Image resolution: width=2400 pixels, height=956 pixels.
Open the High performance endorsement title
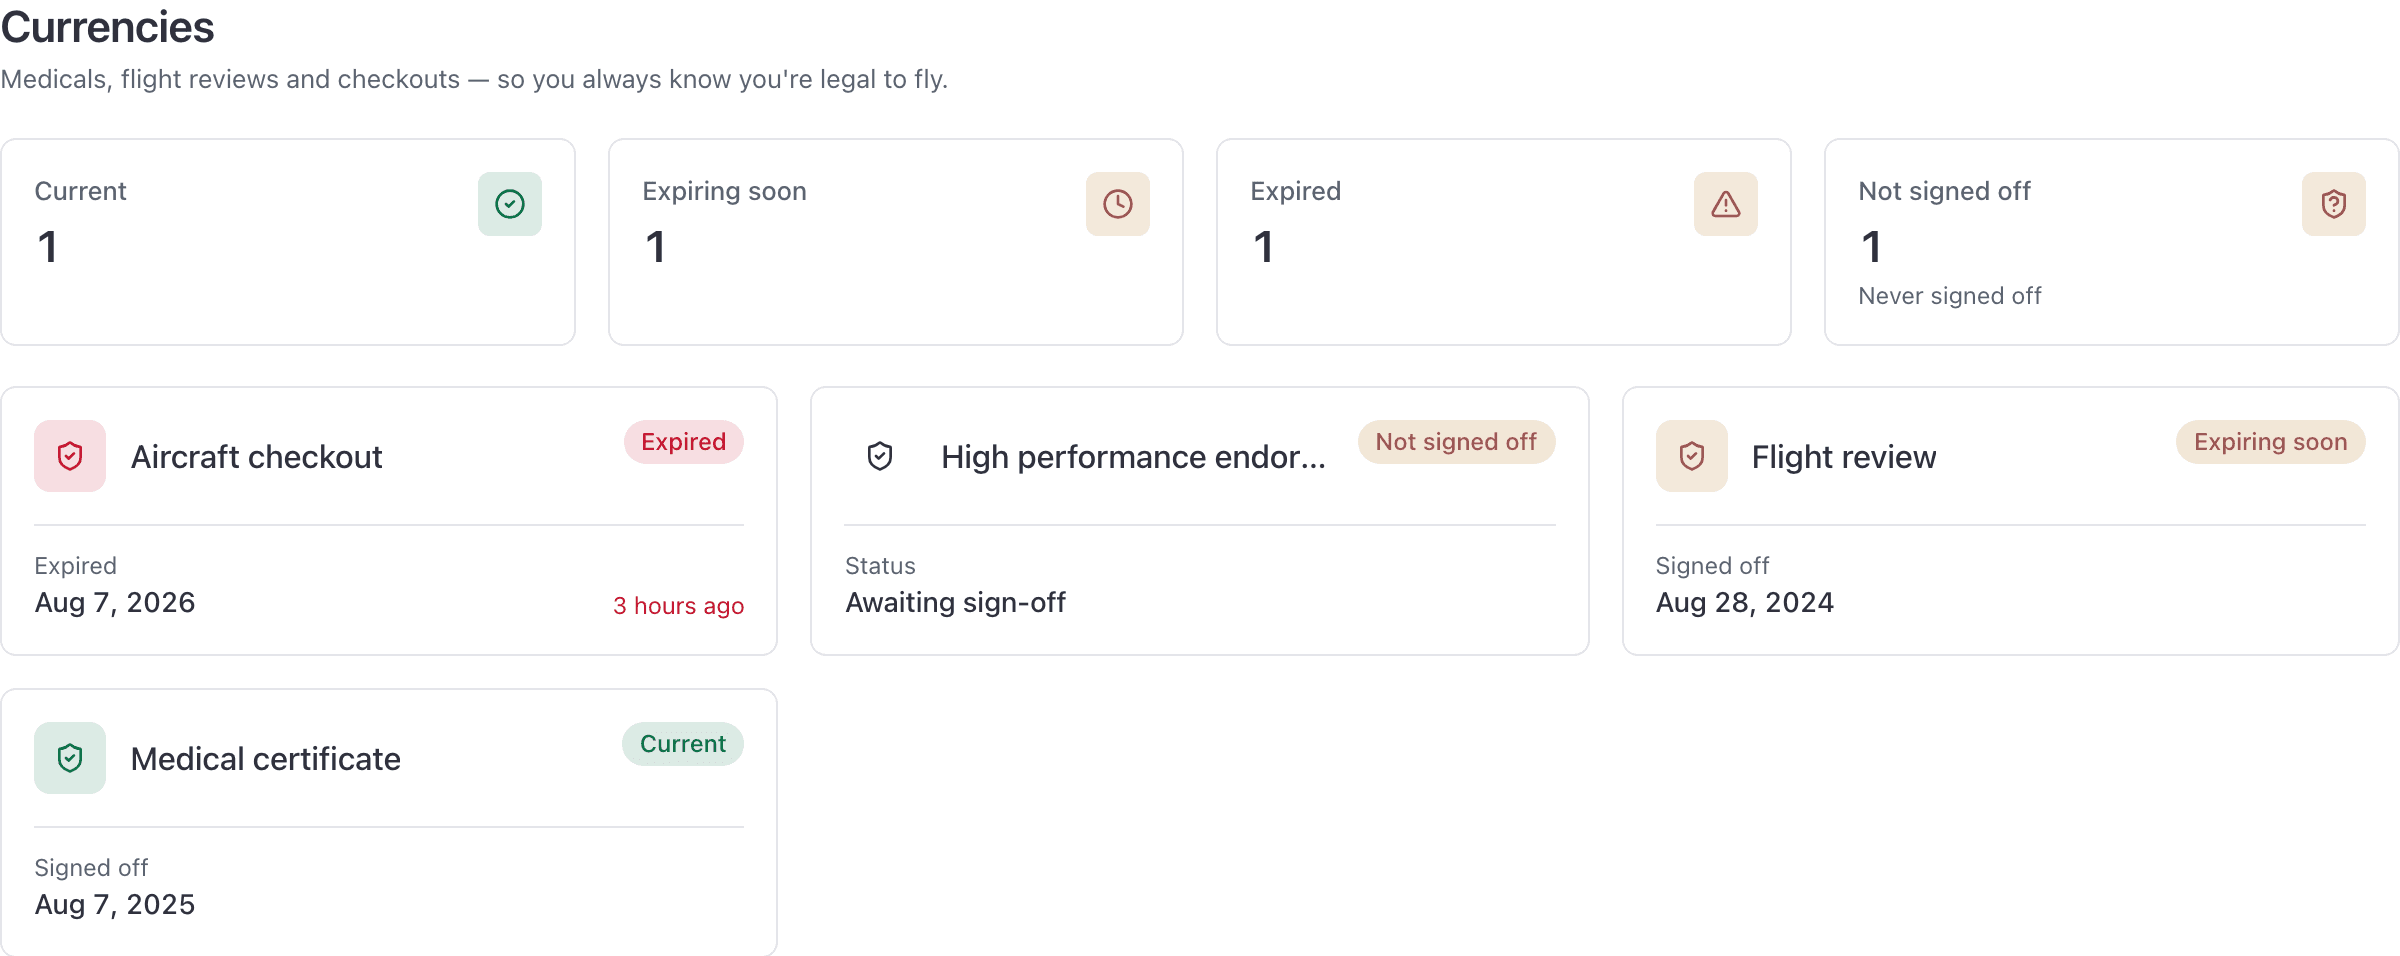1134,457
